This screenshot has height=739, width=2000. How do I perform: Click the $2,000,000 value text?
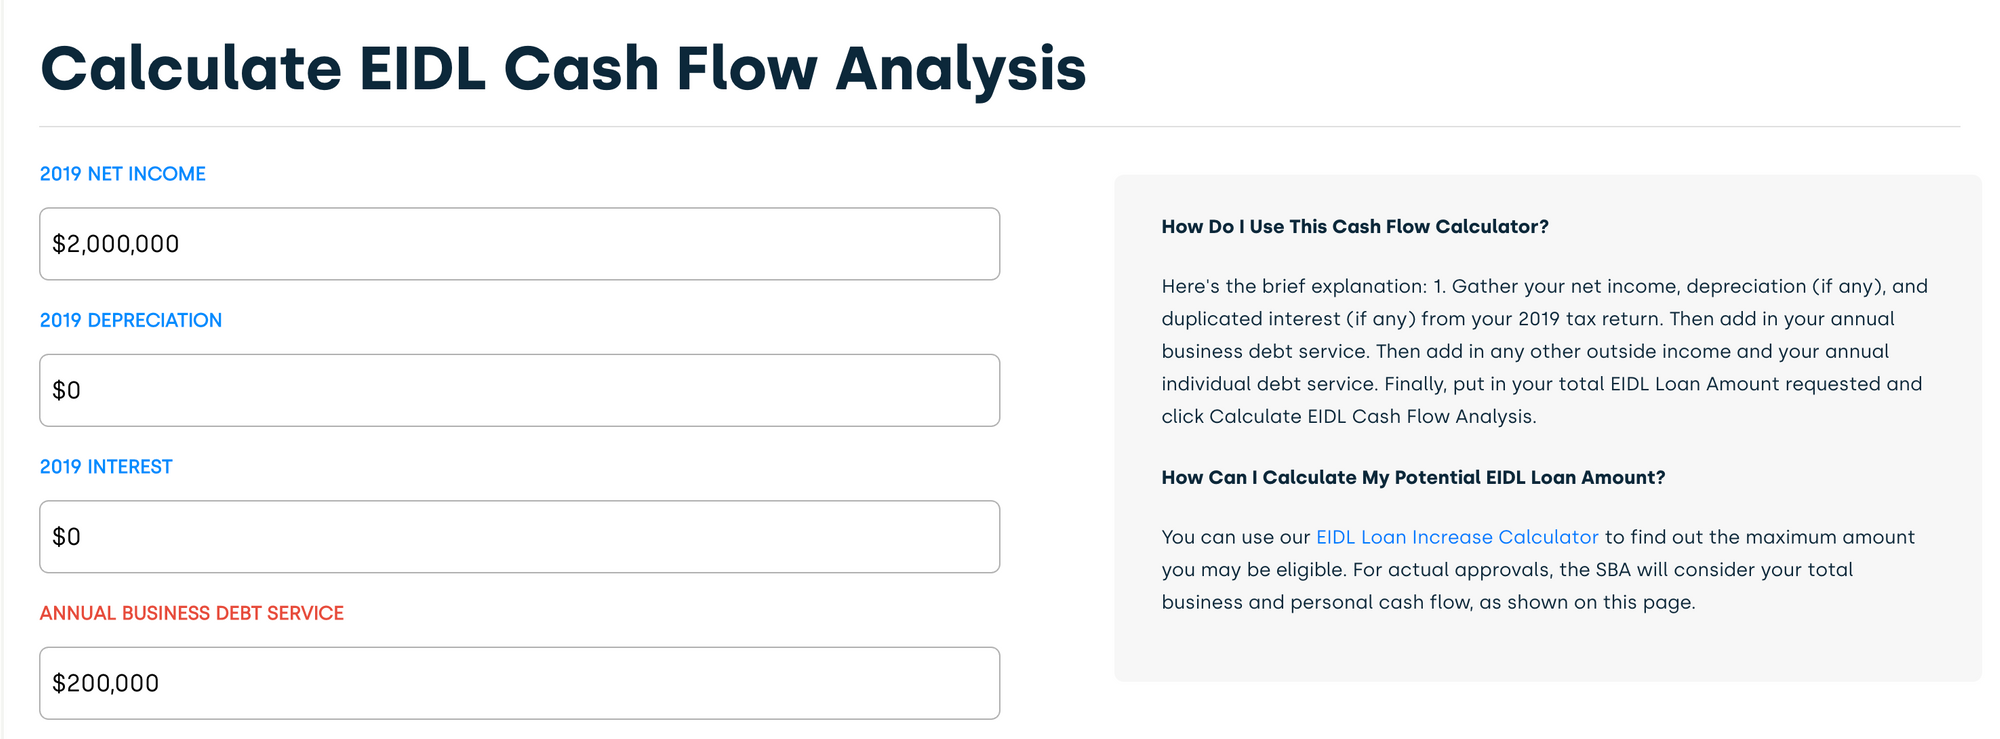tap(116, 244)
